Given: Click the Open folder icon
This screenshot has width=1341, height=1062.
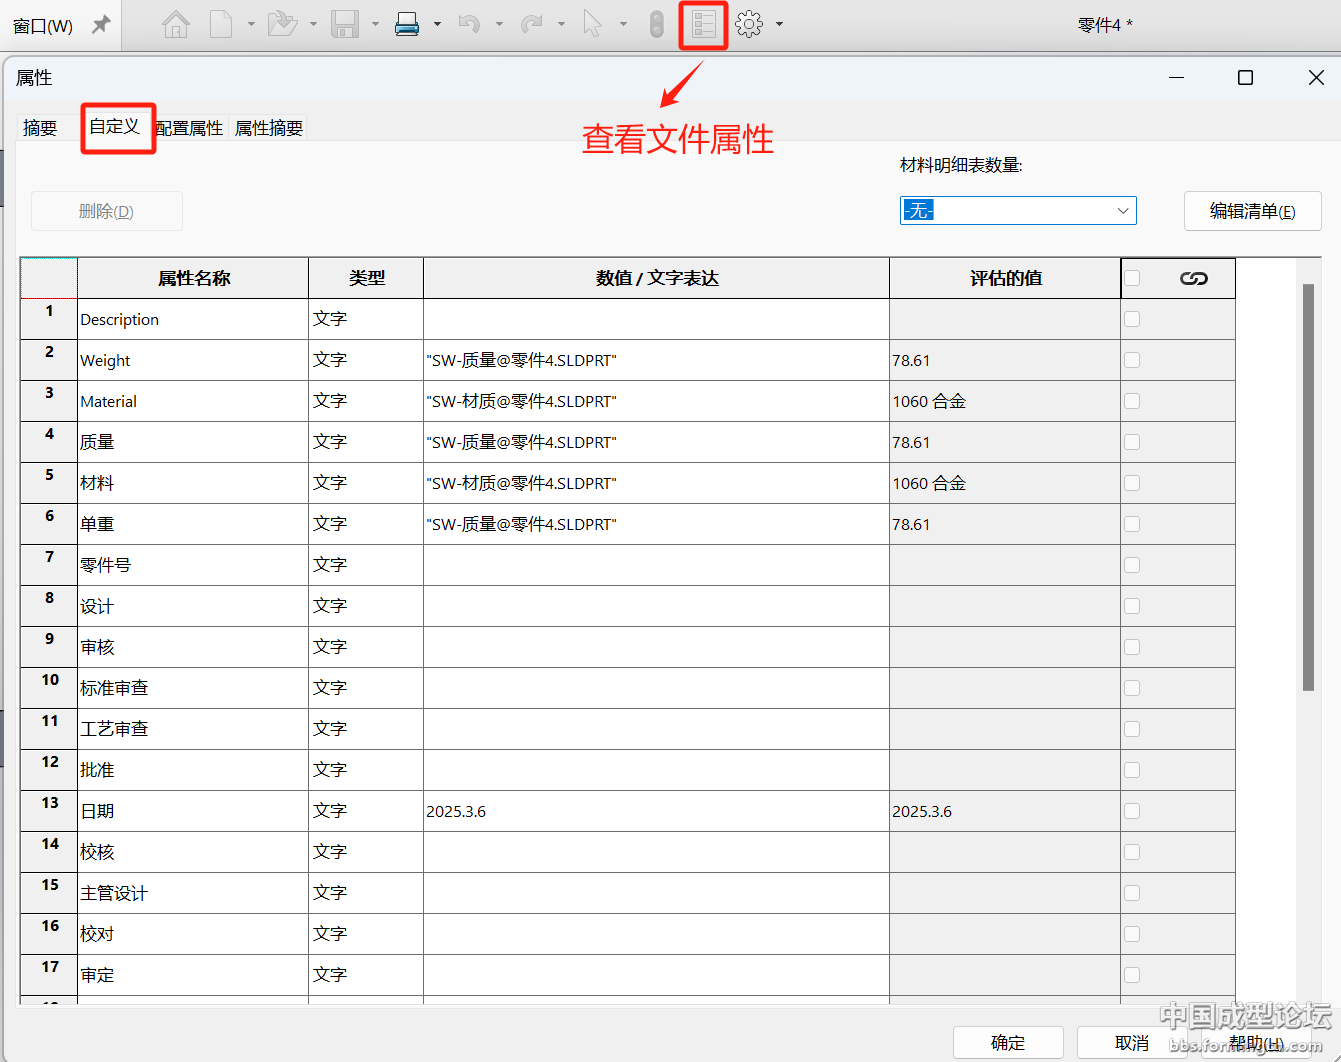Looking at the screenshot, I should click(x=283, y=24).
